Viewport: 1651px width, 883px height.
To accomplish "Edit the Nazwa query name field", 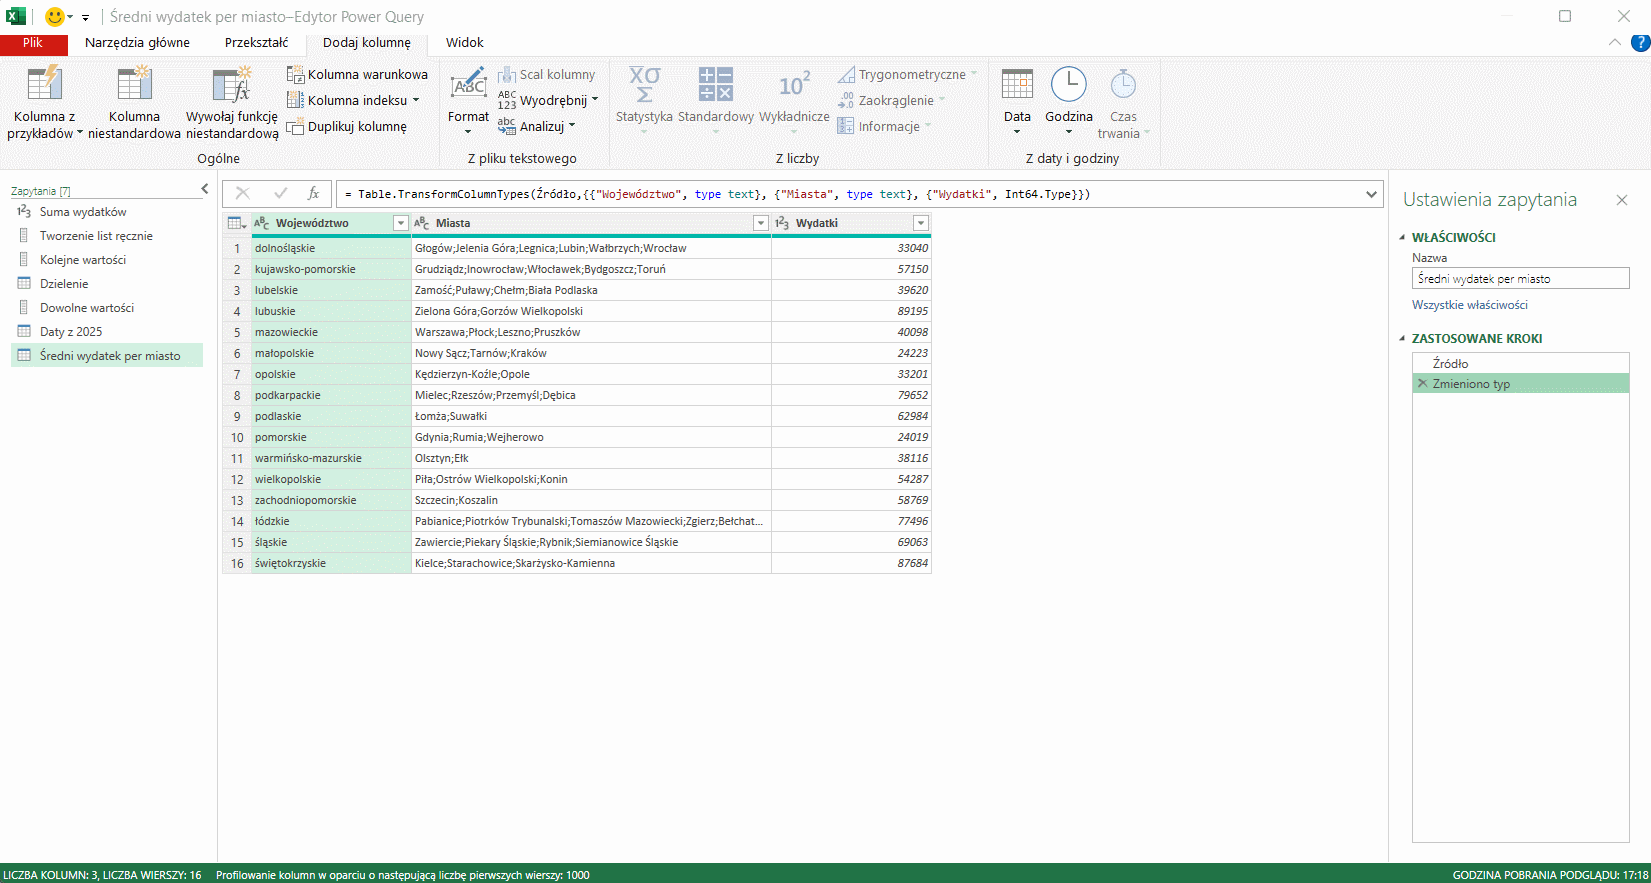I will click(1521, 279).
